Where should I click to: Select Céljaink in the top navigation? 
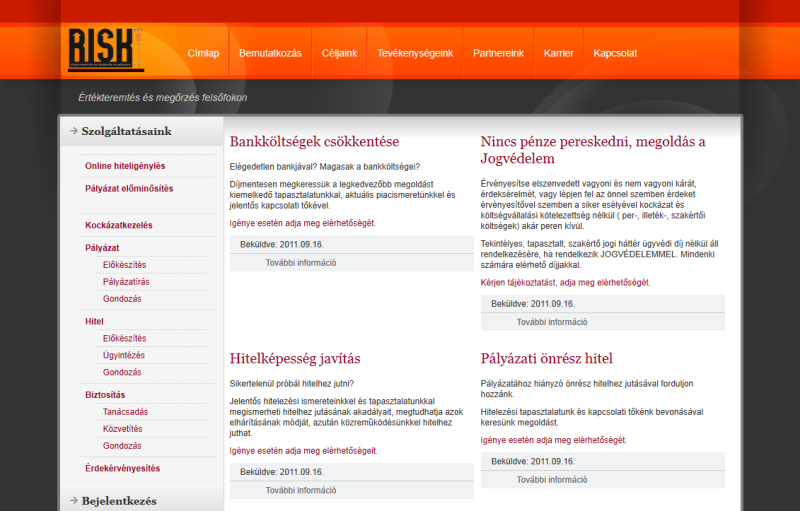(339, 53)
